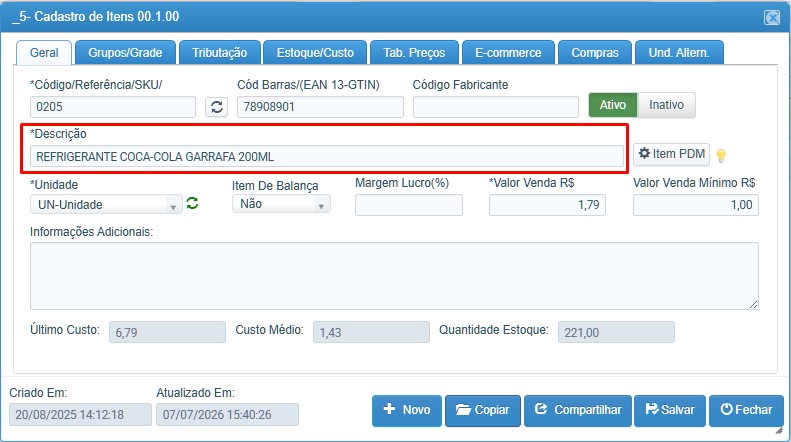Viewport: 791px width, 442px height.
Task: Click the Fechar button
Action: (746, 410)
